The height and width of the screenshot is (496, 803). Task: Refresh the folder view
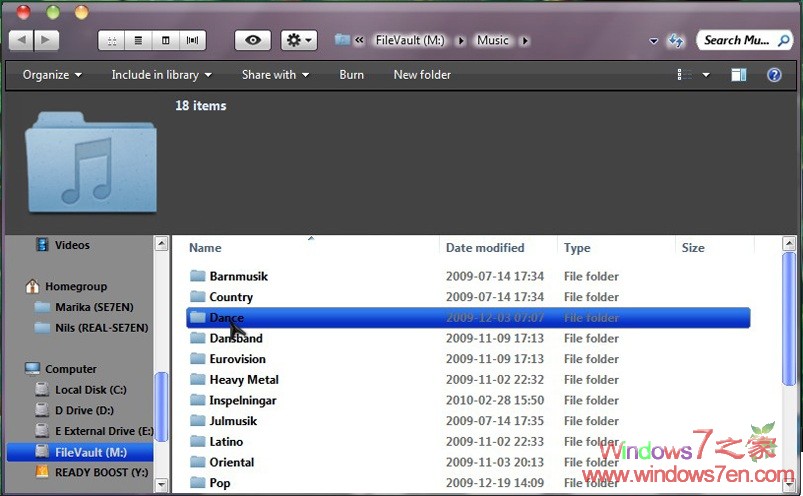[675, 40]
